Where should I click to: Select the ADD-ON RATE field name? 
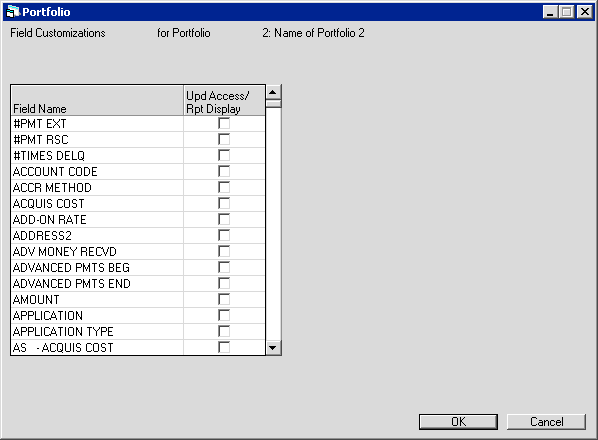click(50, 220)
